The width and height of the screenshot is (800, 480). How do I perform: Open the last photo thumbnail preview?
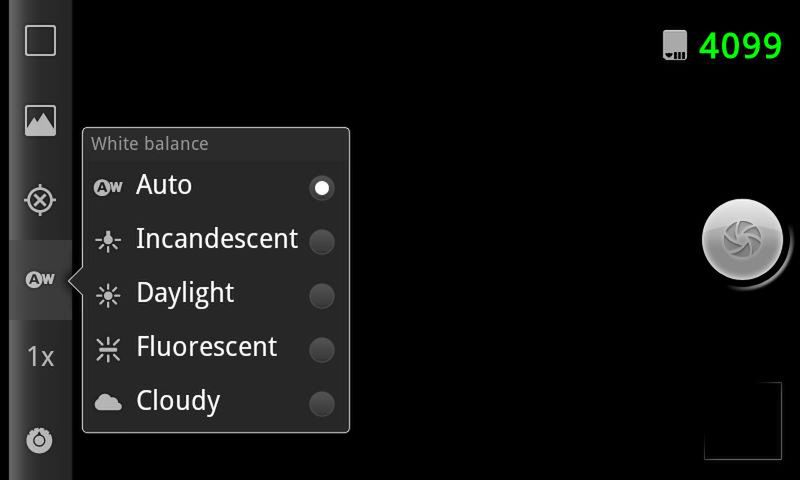[x=742, y=421]
